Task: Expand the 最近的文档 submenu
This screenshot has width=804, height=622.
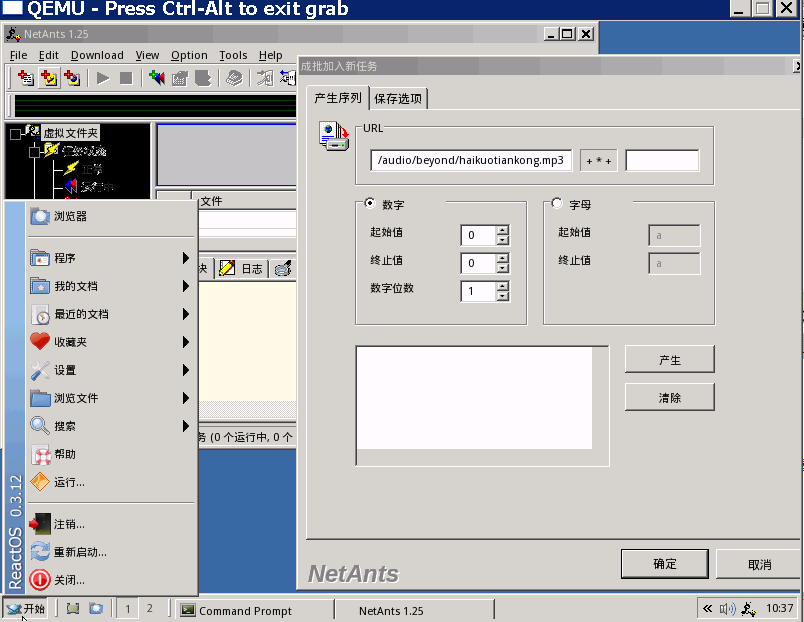Action: pyautogui.click(x=112, y=314)
